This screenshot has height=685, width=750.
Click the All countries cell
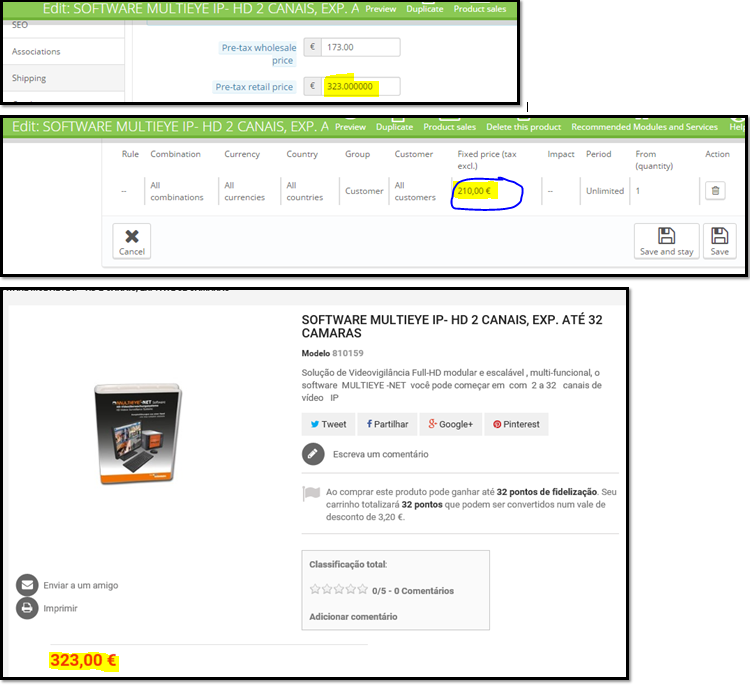305,191
